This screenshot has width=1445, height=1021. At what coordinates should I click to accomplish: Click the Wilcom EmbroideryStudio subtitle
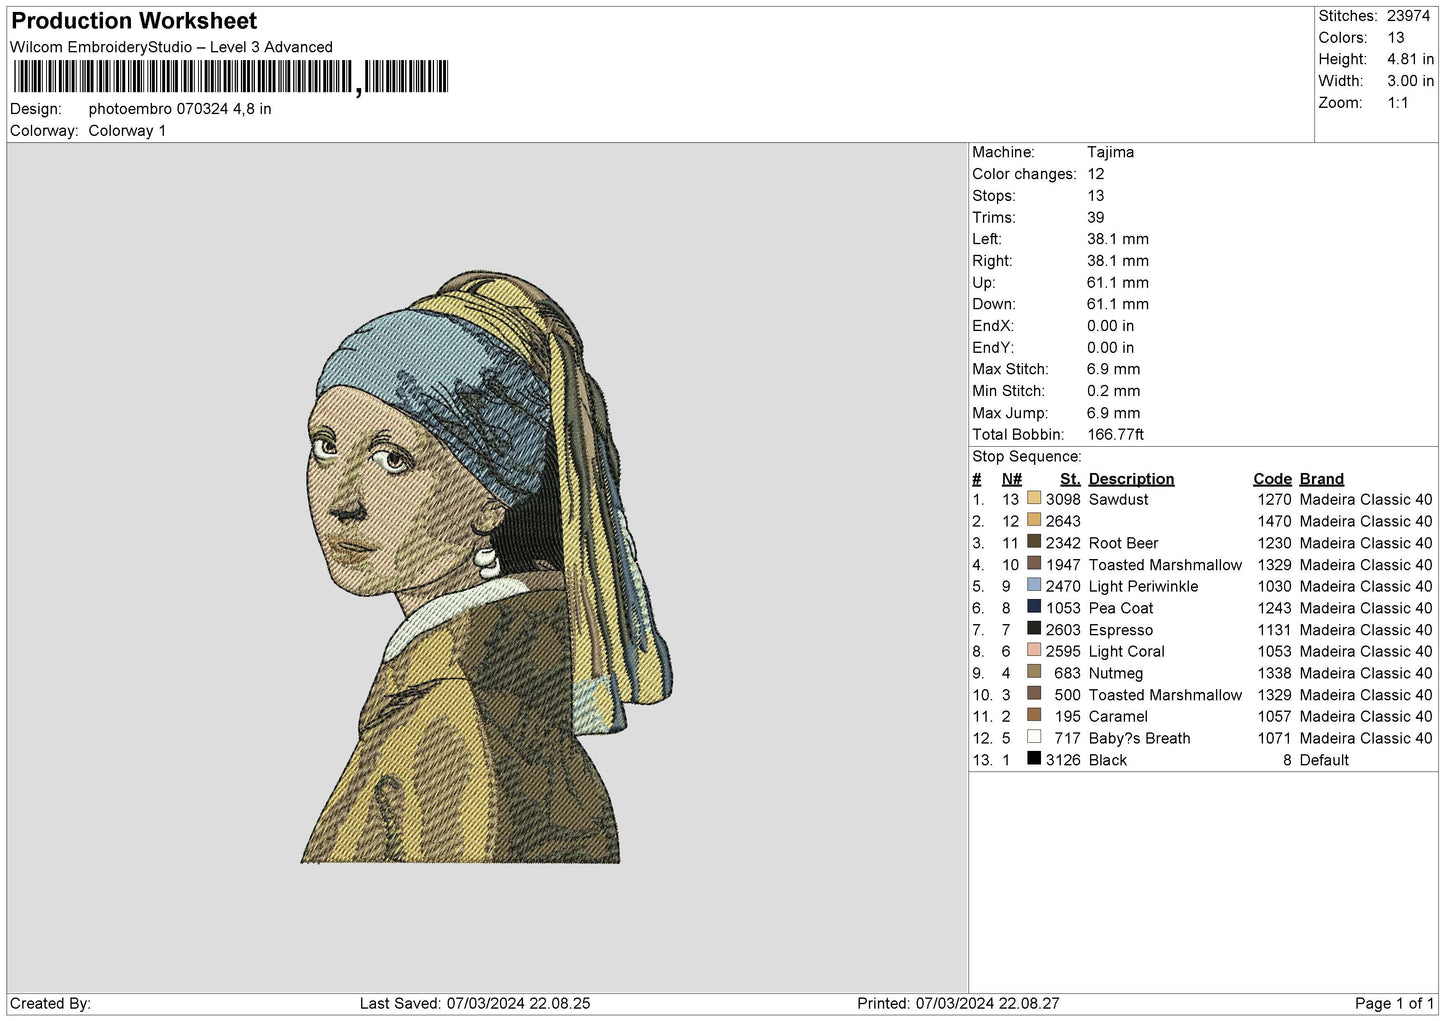tap(171, 47)
